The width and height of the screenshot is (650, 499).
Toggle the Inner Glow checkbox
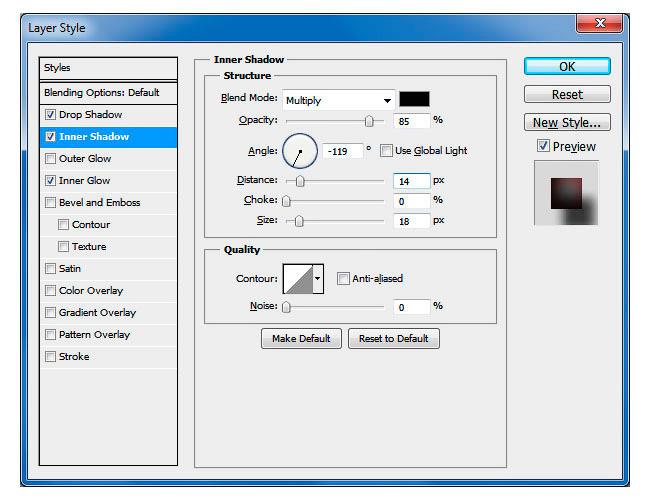click(50, 180)
